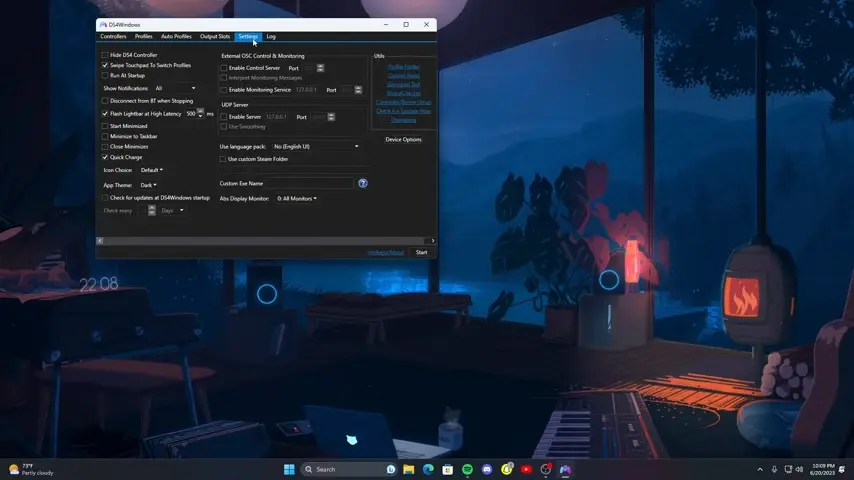Click the taskbar Search box

[x=350, y=469]
